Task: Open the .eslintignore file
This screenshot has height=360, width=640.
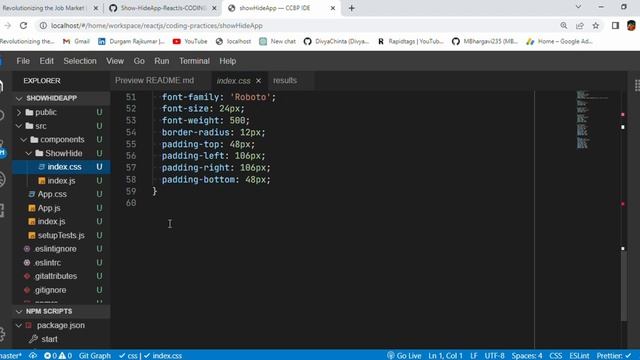Action: click(x=61, y=249)
